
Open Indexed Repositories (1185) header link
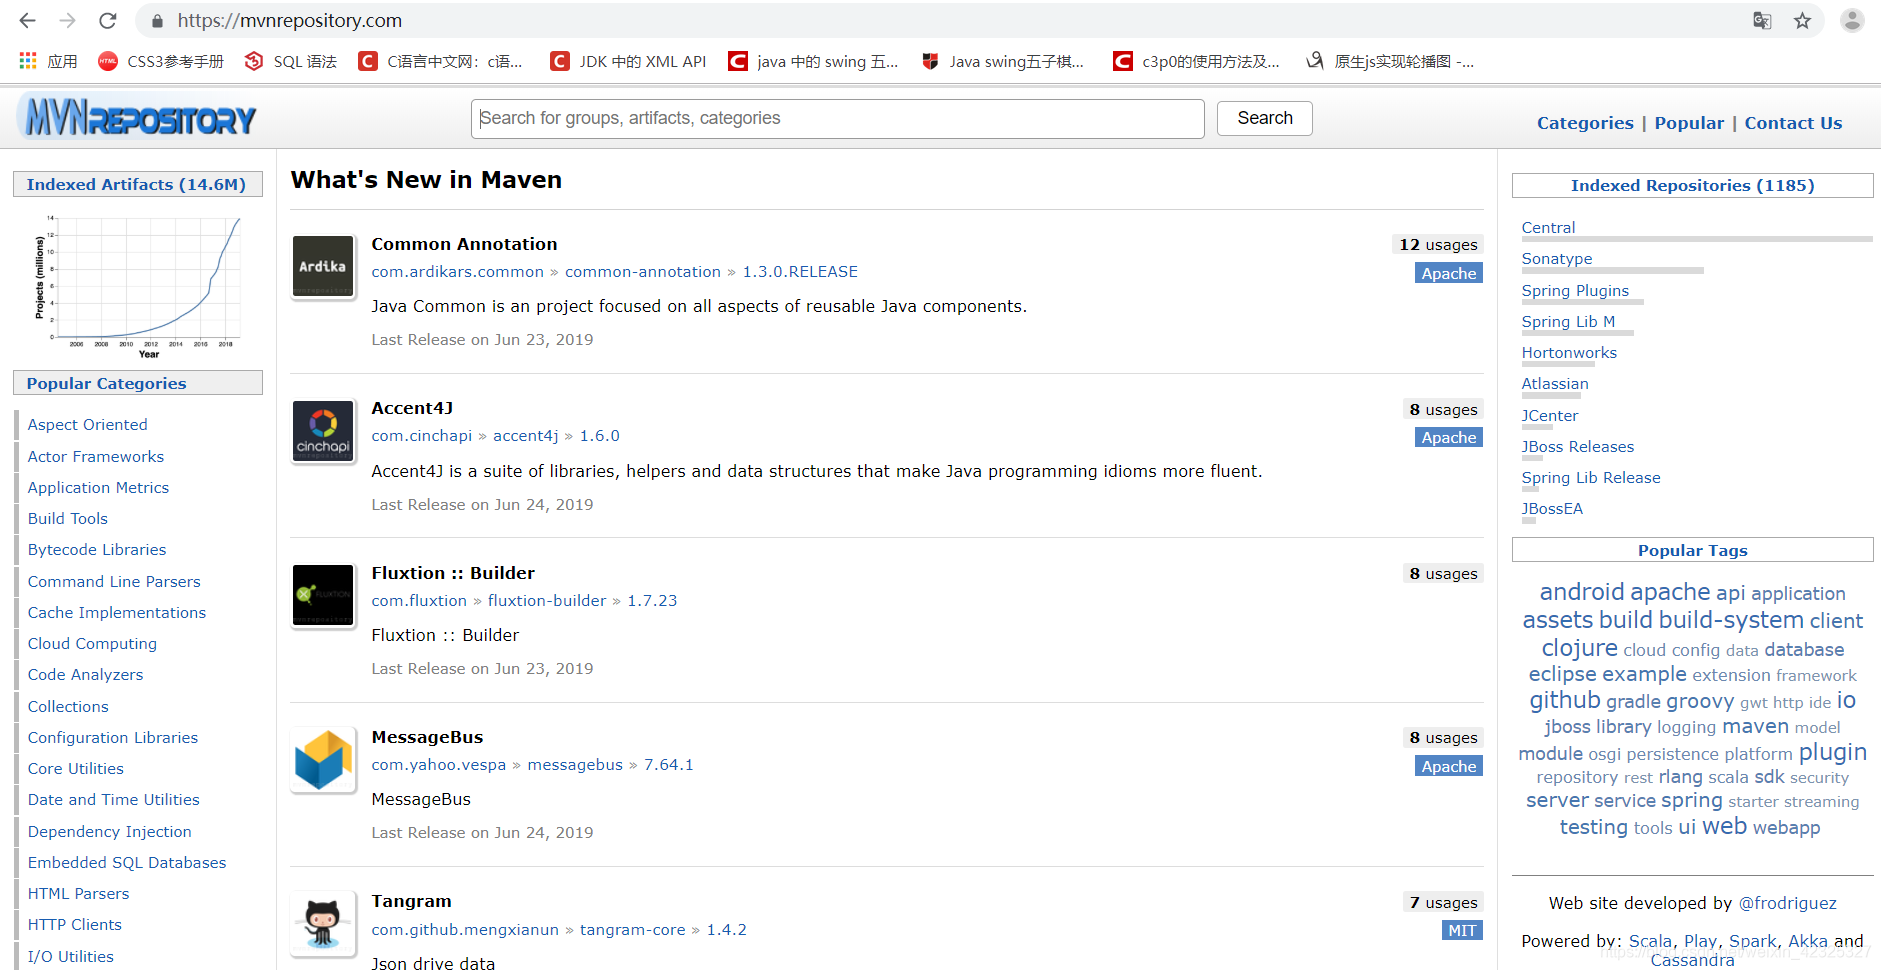(1692, 185)
